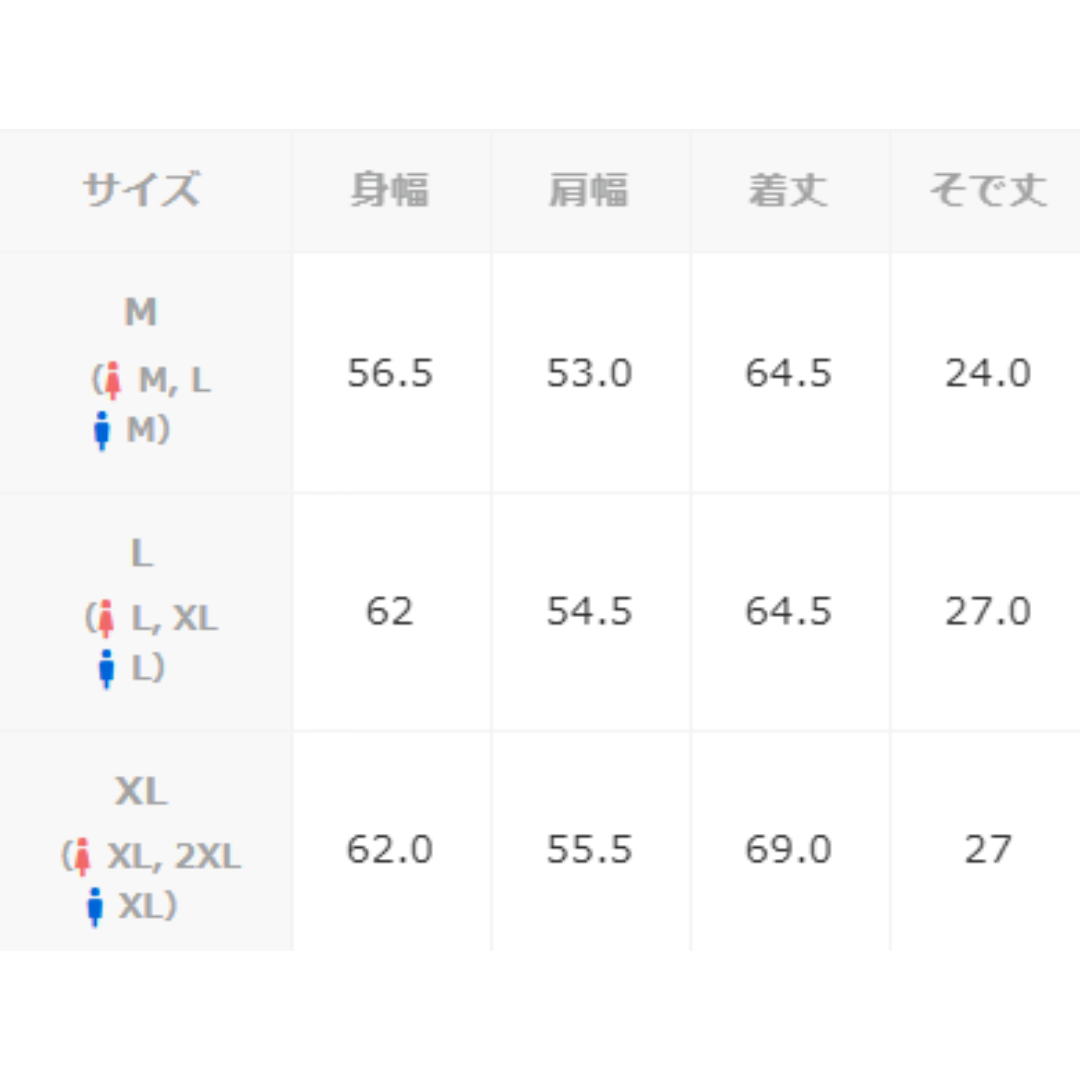Click the blue male icon in M row
This screenshot has width=1080, height=1080.
click(x=102, y=430)
